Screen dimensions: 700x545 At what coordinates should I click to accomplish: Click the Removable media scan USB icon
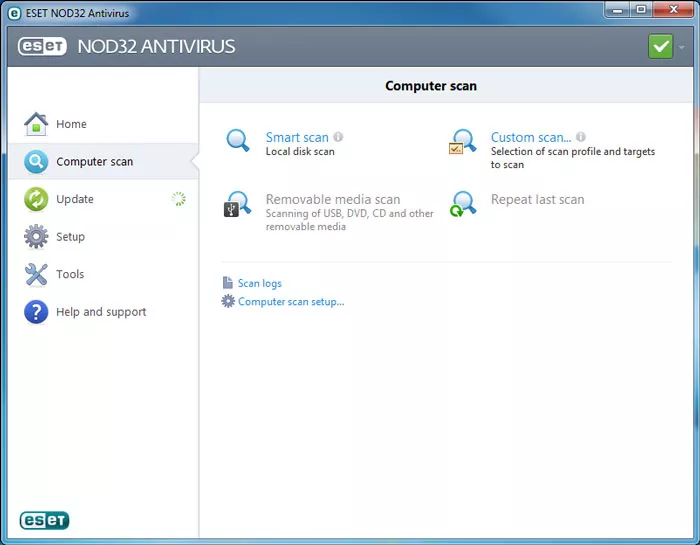pos(238,204)
